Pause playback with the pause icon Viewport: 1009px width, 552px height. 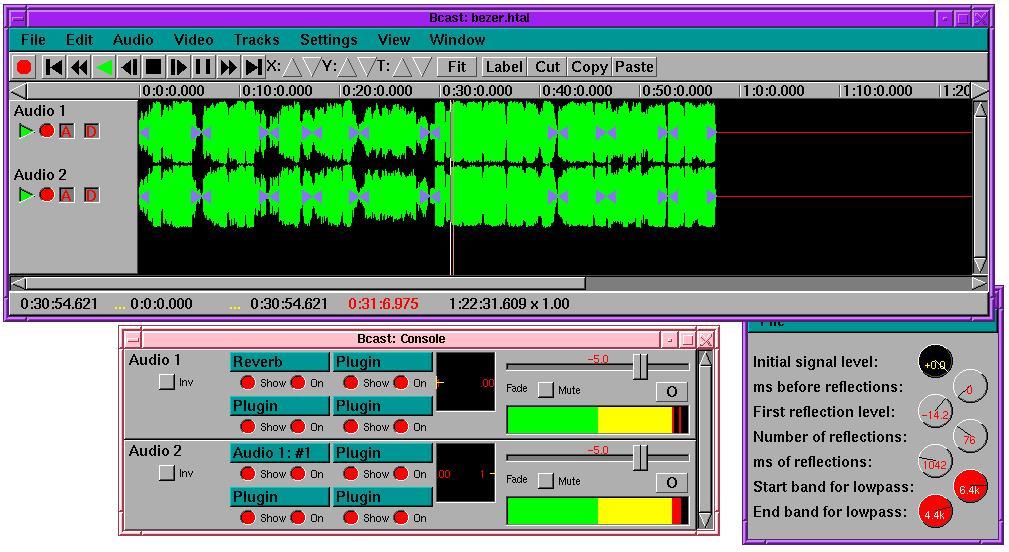coord(203,67)
